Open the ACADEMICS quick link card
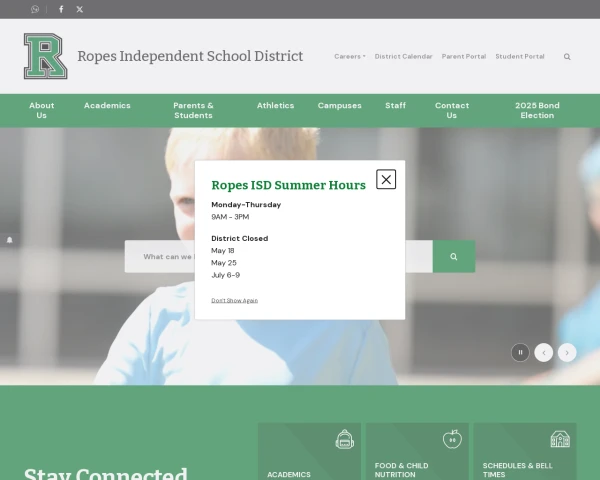Image resolution: width=600 pixels, height=480 pixels. (309, 451)
